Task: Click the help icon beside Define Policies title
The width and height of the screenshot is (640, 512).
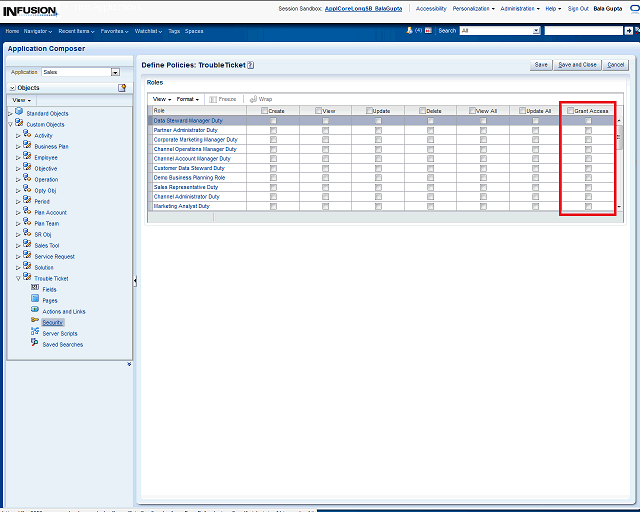Action: [251, 64]
